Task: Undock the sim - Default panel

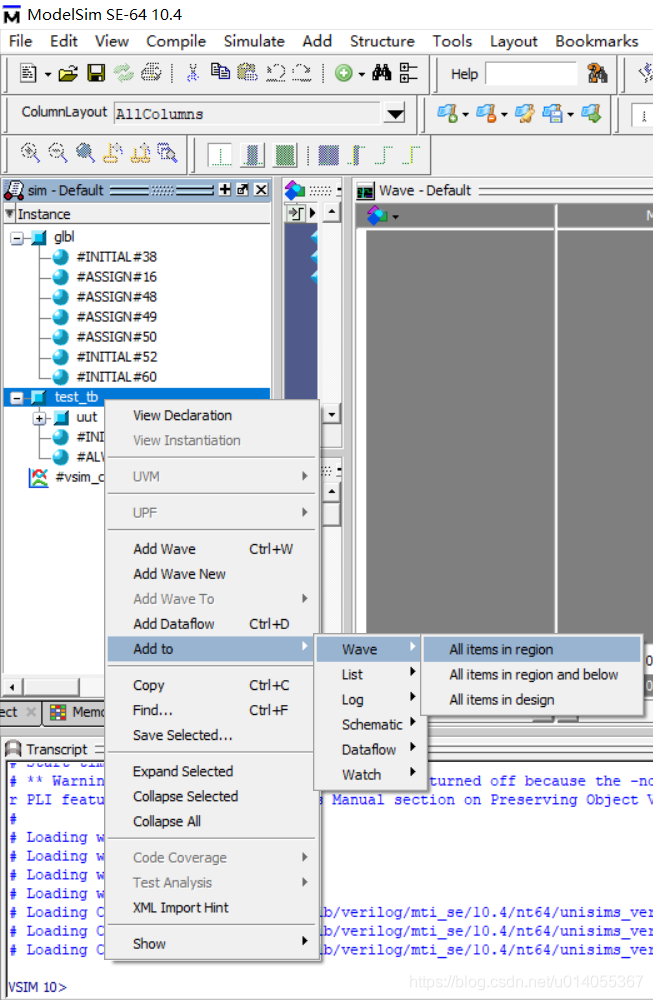Action: coord(242,189)
